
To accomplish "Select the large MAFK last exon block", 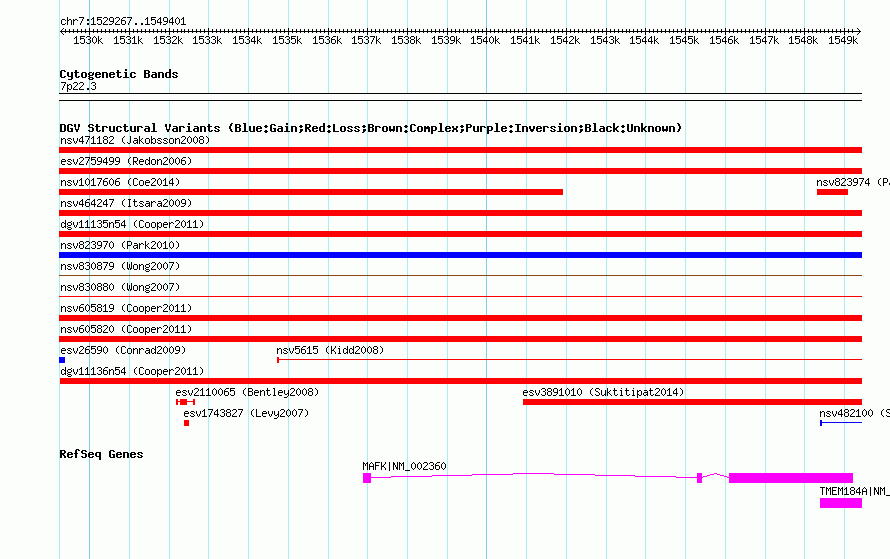I will 791,478.
